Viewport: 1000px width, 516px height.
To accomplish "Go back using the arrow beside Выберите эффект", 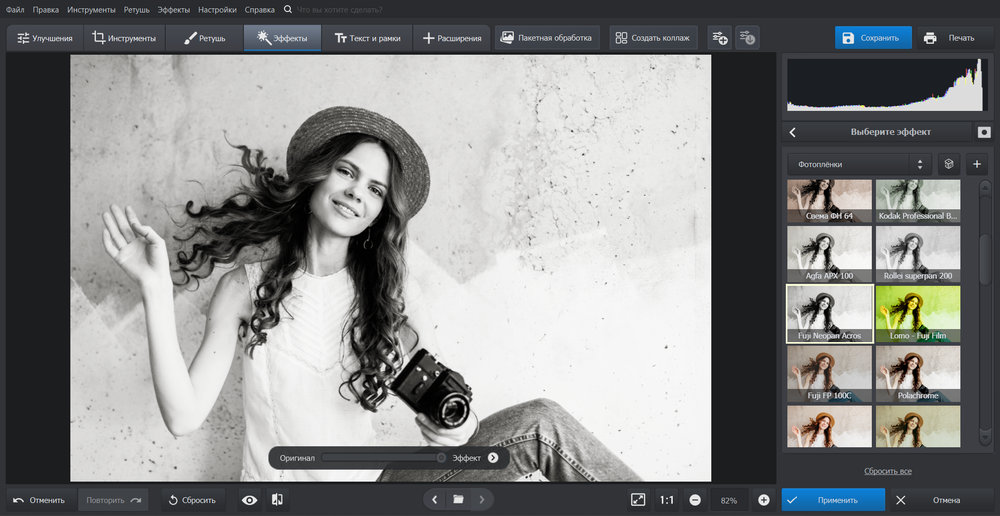I will 793,132.
